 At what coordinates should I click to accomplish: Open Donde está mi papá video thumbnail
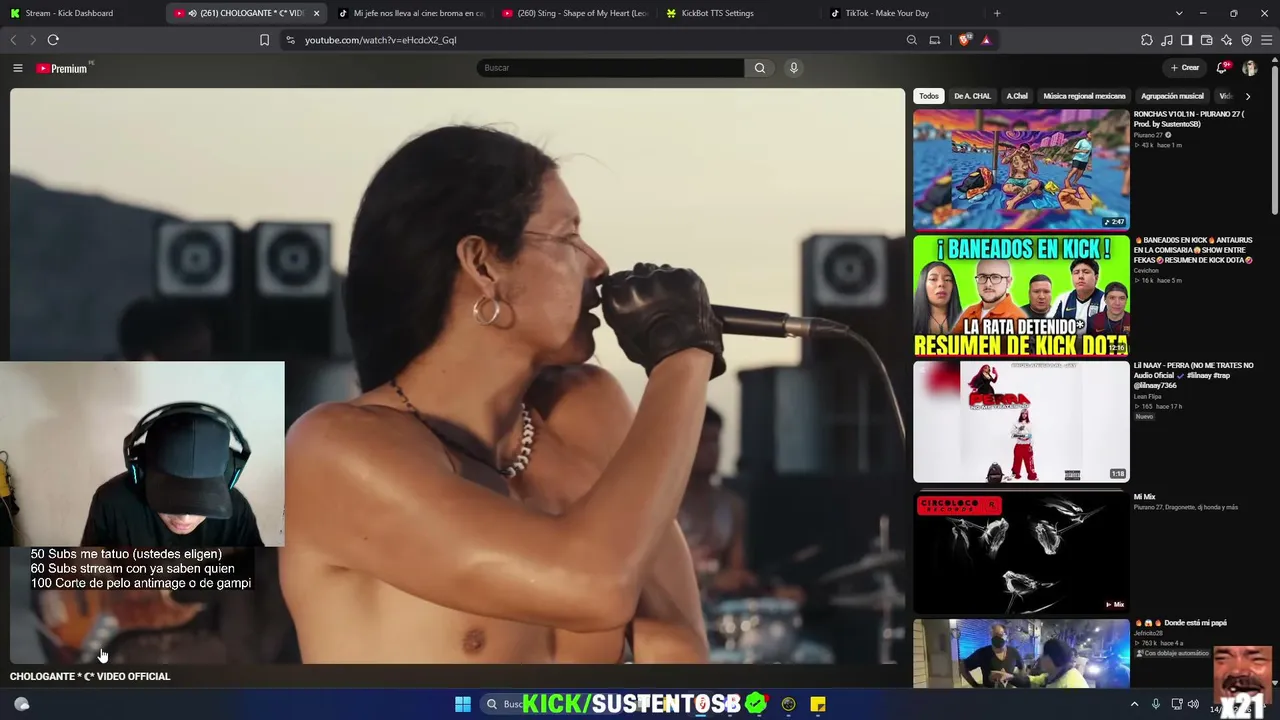(x=1021, y=654)
